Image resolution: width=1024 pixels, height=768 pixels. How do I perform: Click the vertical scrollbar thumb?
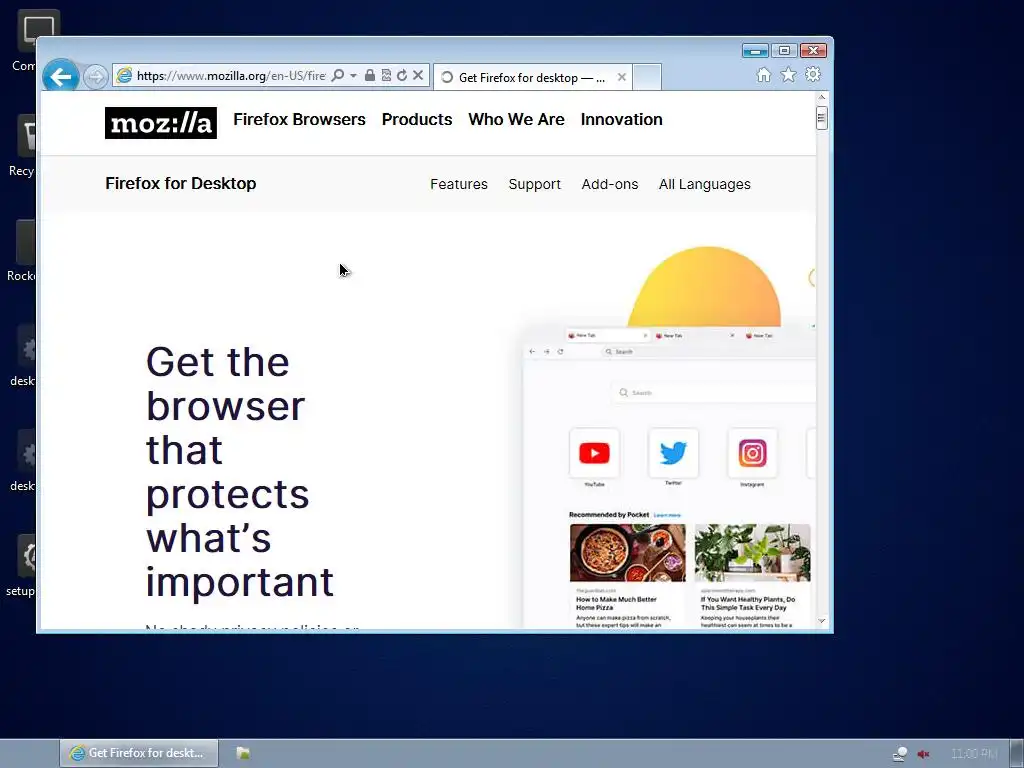tap(822, 118)
